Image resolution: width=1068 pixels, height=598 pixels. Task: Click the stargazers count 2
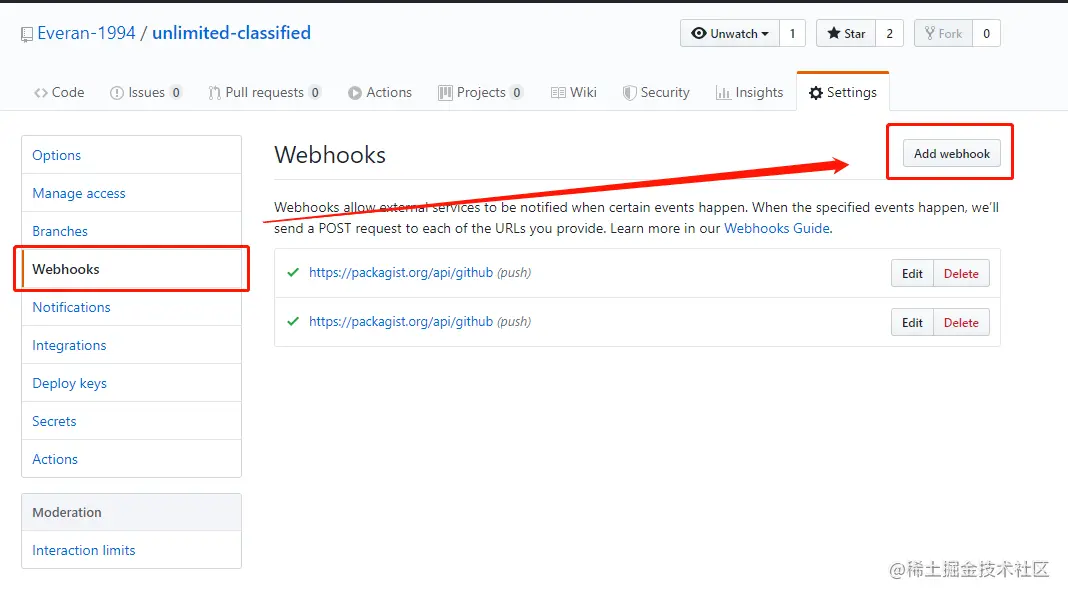point(890,33)
